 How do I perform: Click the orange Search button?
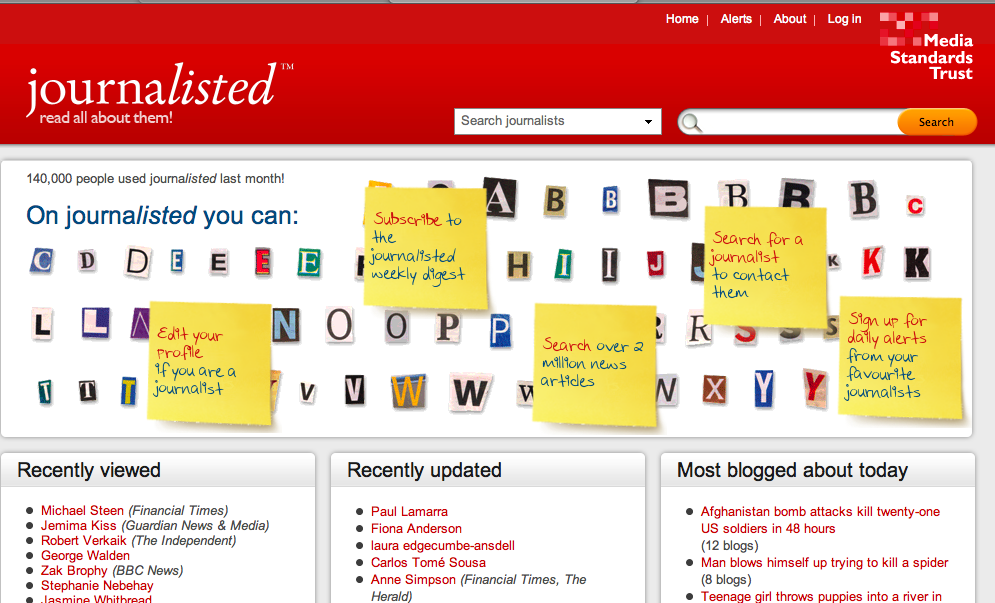click(x=937, y=122)
